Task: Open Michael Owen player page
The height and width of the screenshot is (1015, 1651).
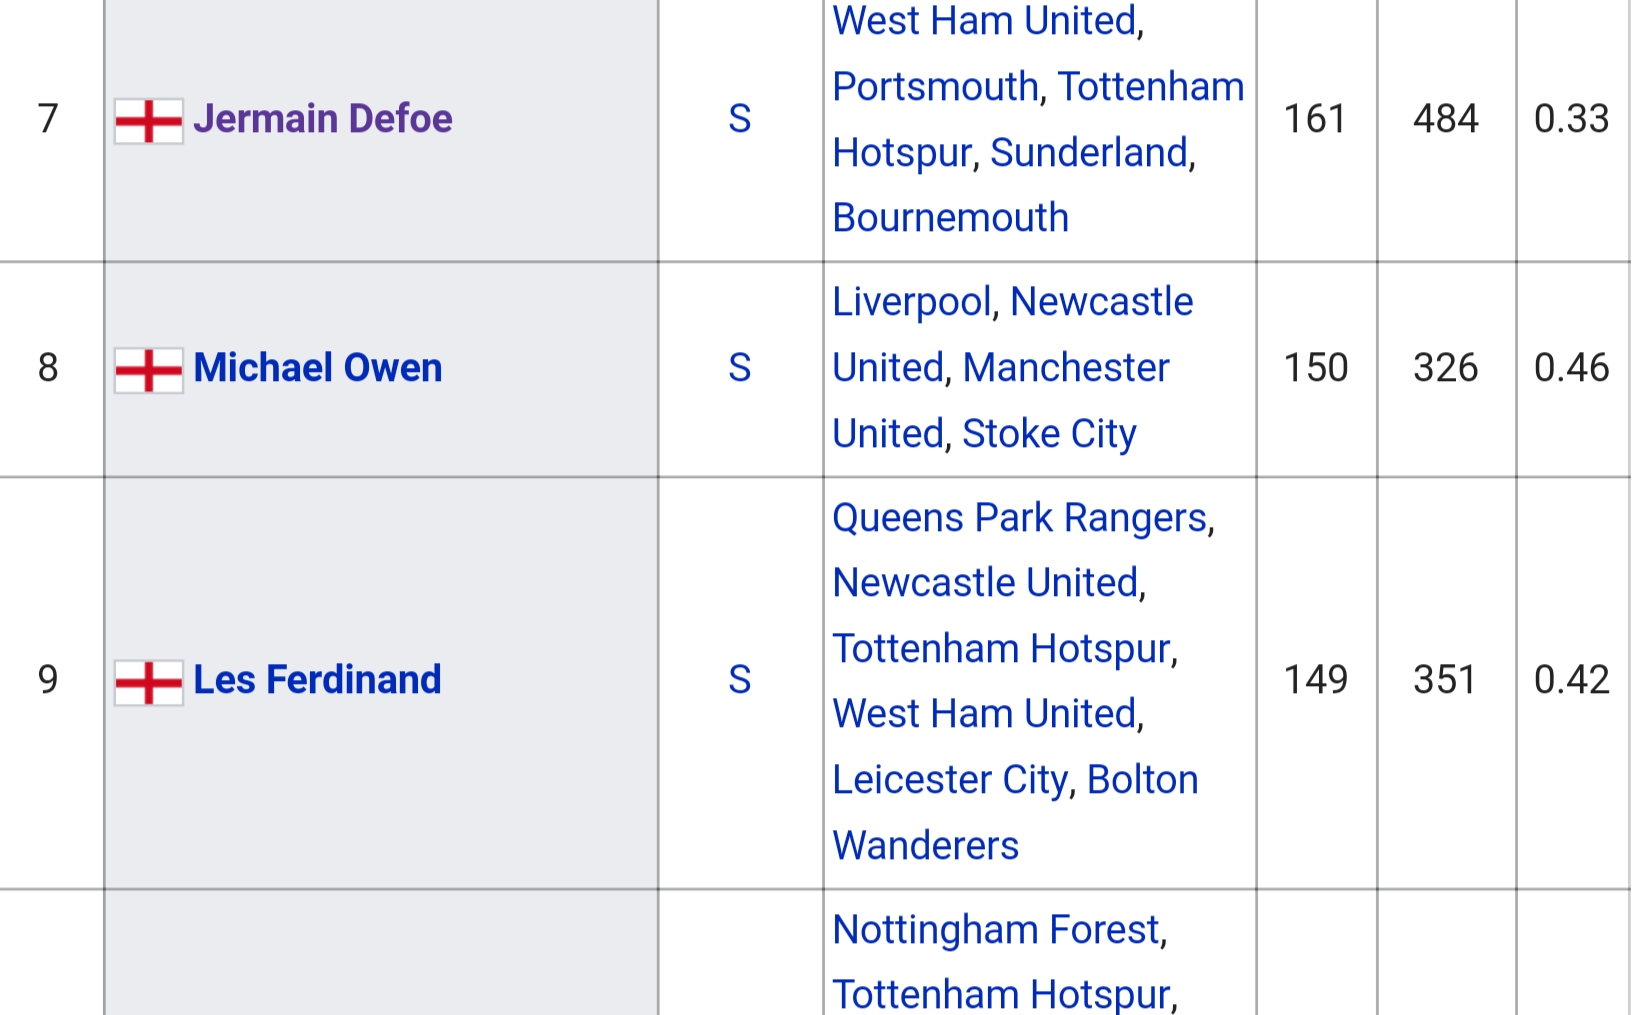Action: coord(317,367)
